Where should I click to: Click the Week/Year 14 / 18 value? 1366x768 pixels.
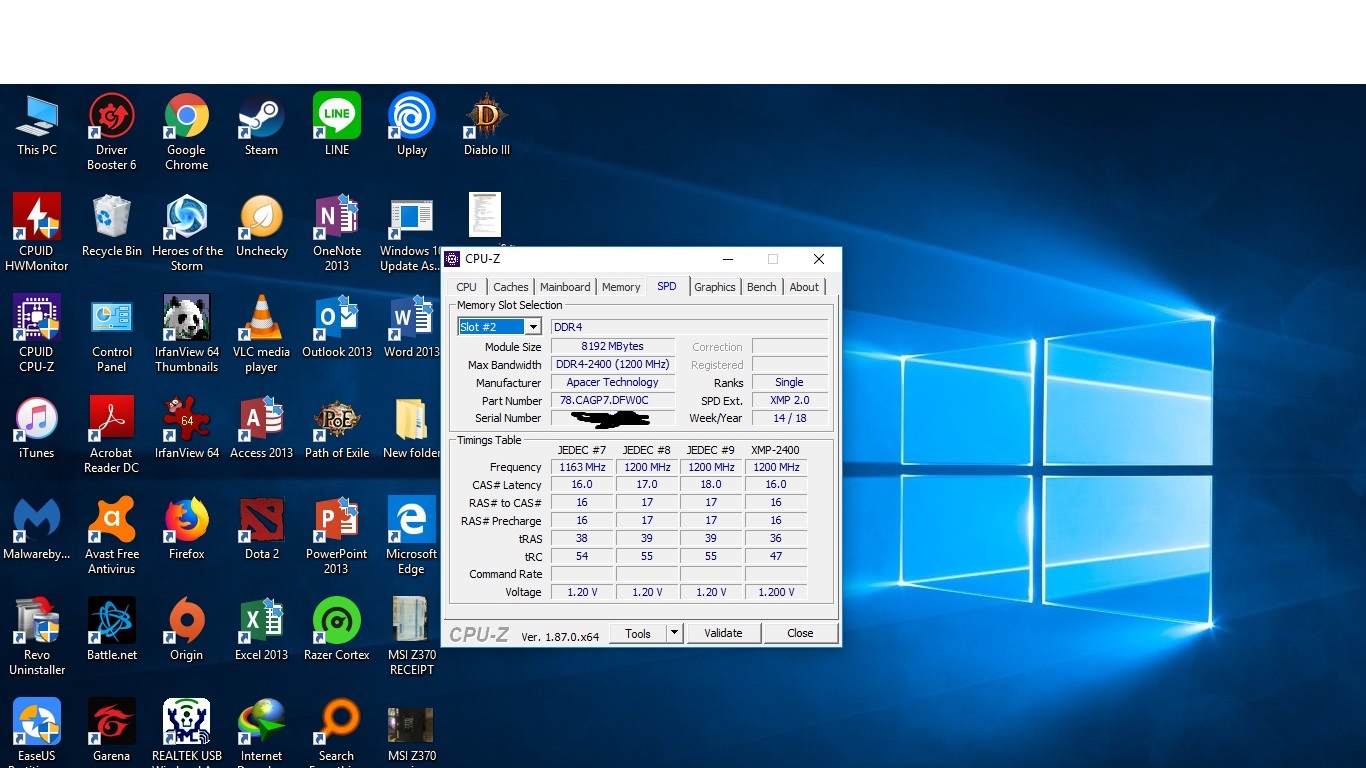tap(790, 419)
